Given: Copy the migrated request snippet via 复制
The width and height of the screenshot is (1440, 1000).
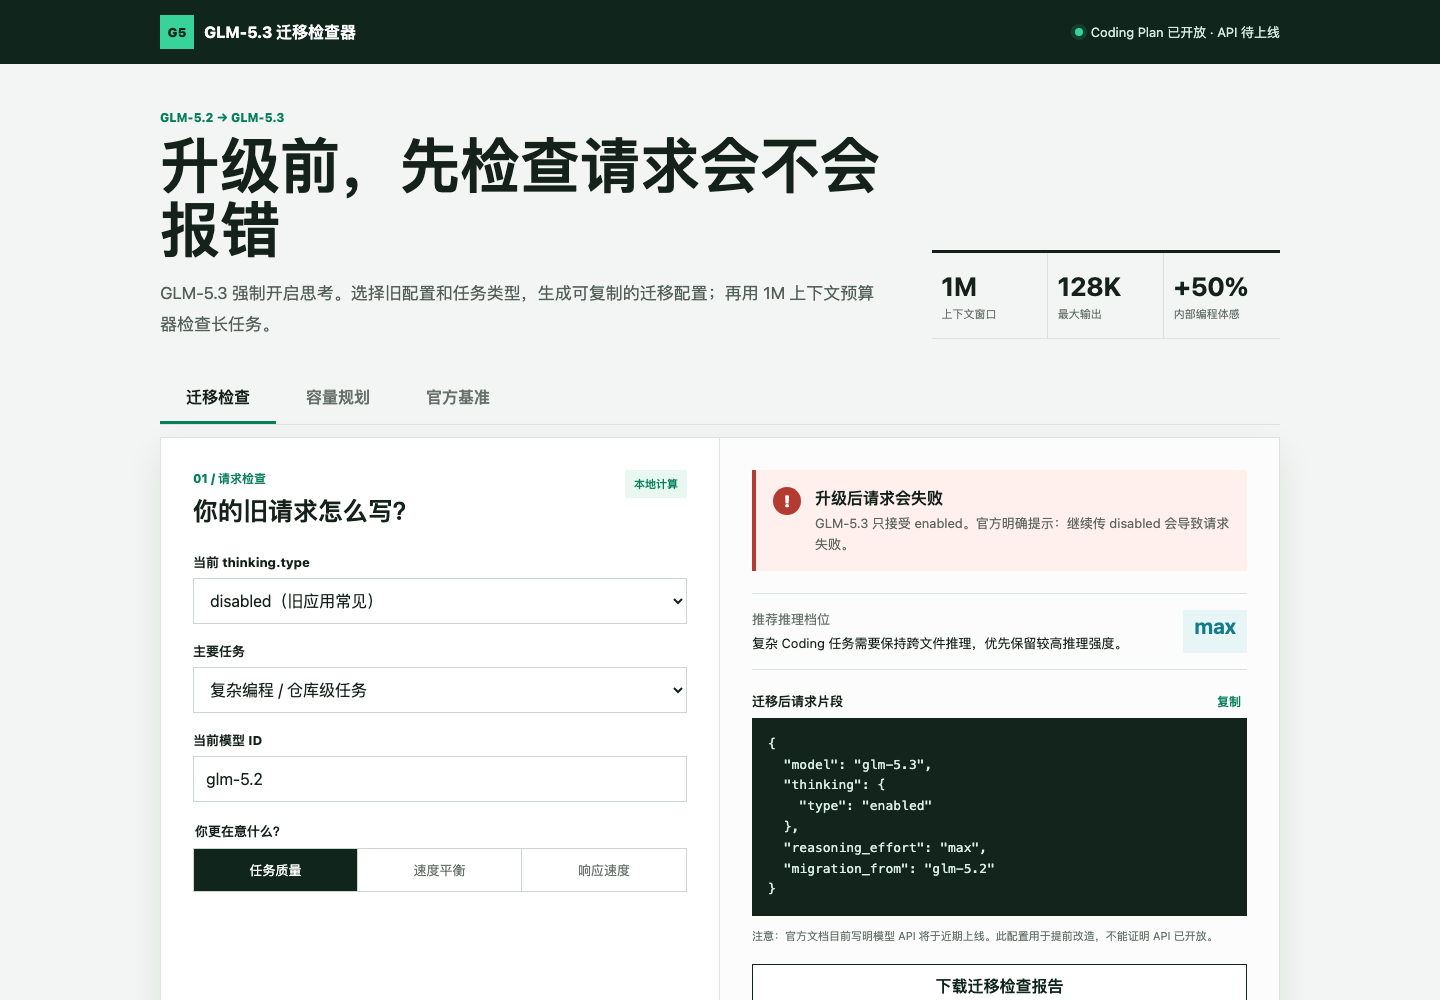Looking at the screenshot, I should [1229, 702].
